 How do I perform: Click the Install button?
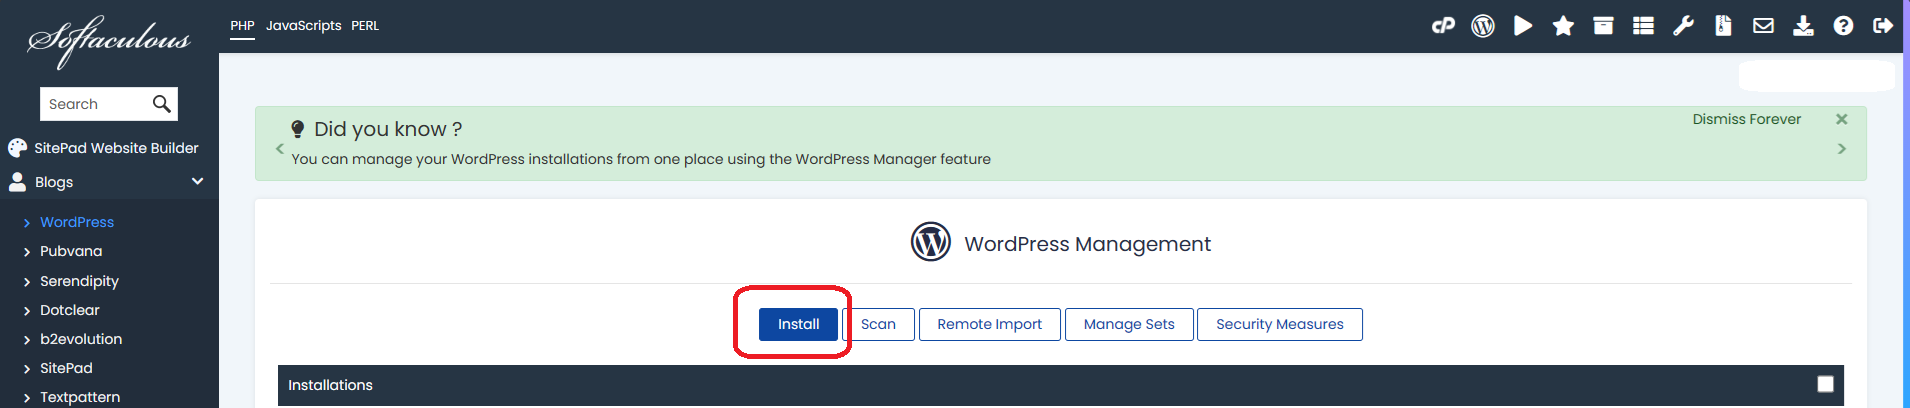click(x=798, y=324)
